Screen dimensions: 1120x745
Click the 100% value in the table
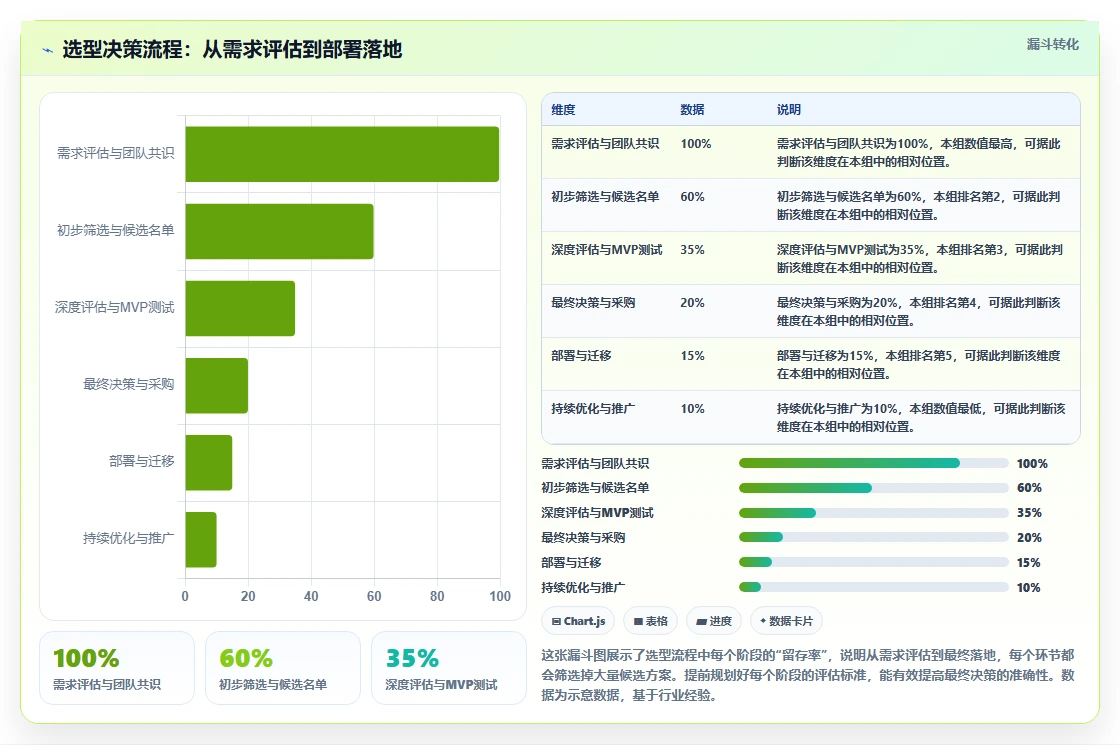point(696,144)
